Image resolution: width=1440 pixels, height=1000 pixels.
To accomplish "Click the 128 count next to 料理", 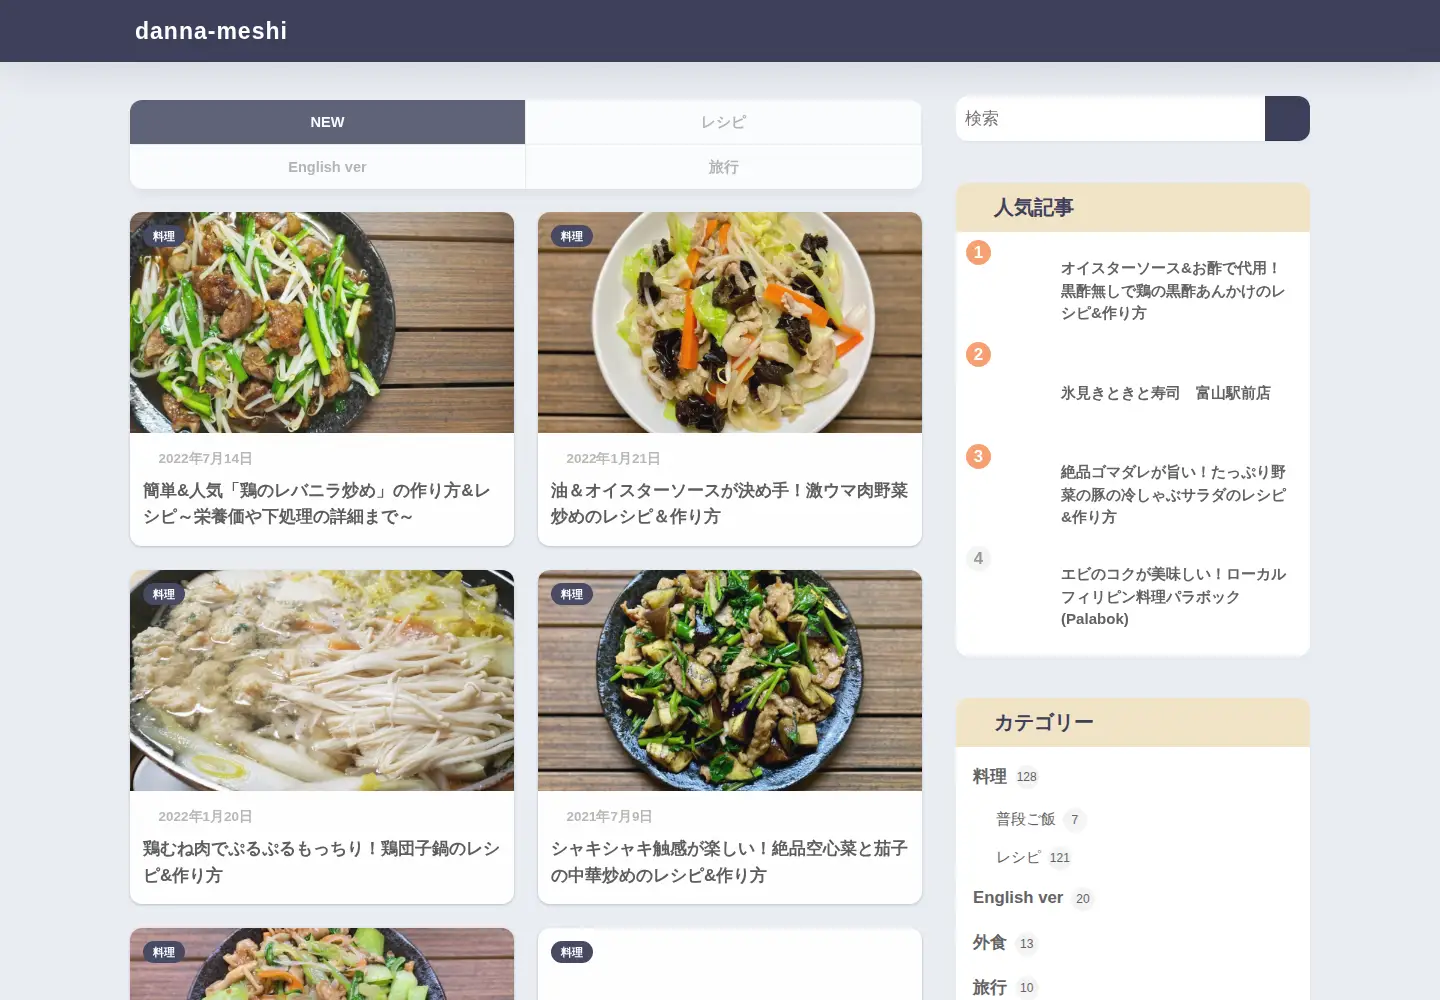I will click(1027, 777).
